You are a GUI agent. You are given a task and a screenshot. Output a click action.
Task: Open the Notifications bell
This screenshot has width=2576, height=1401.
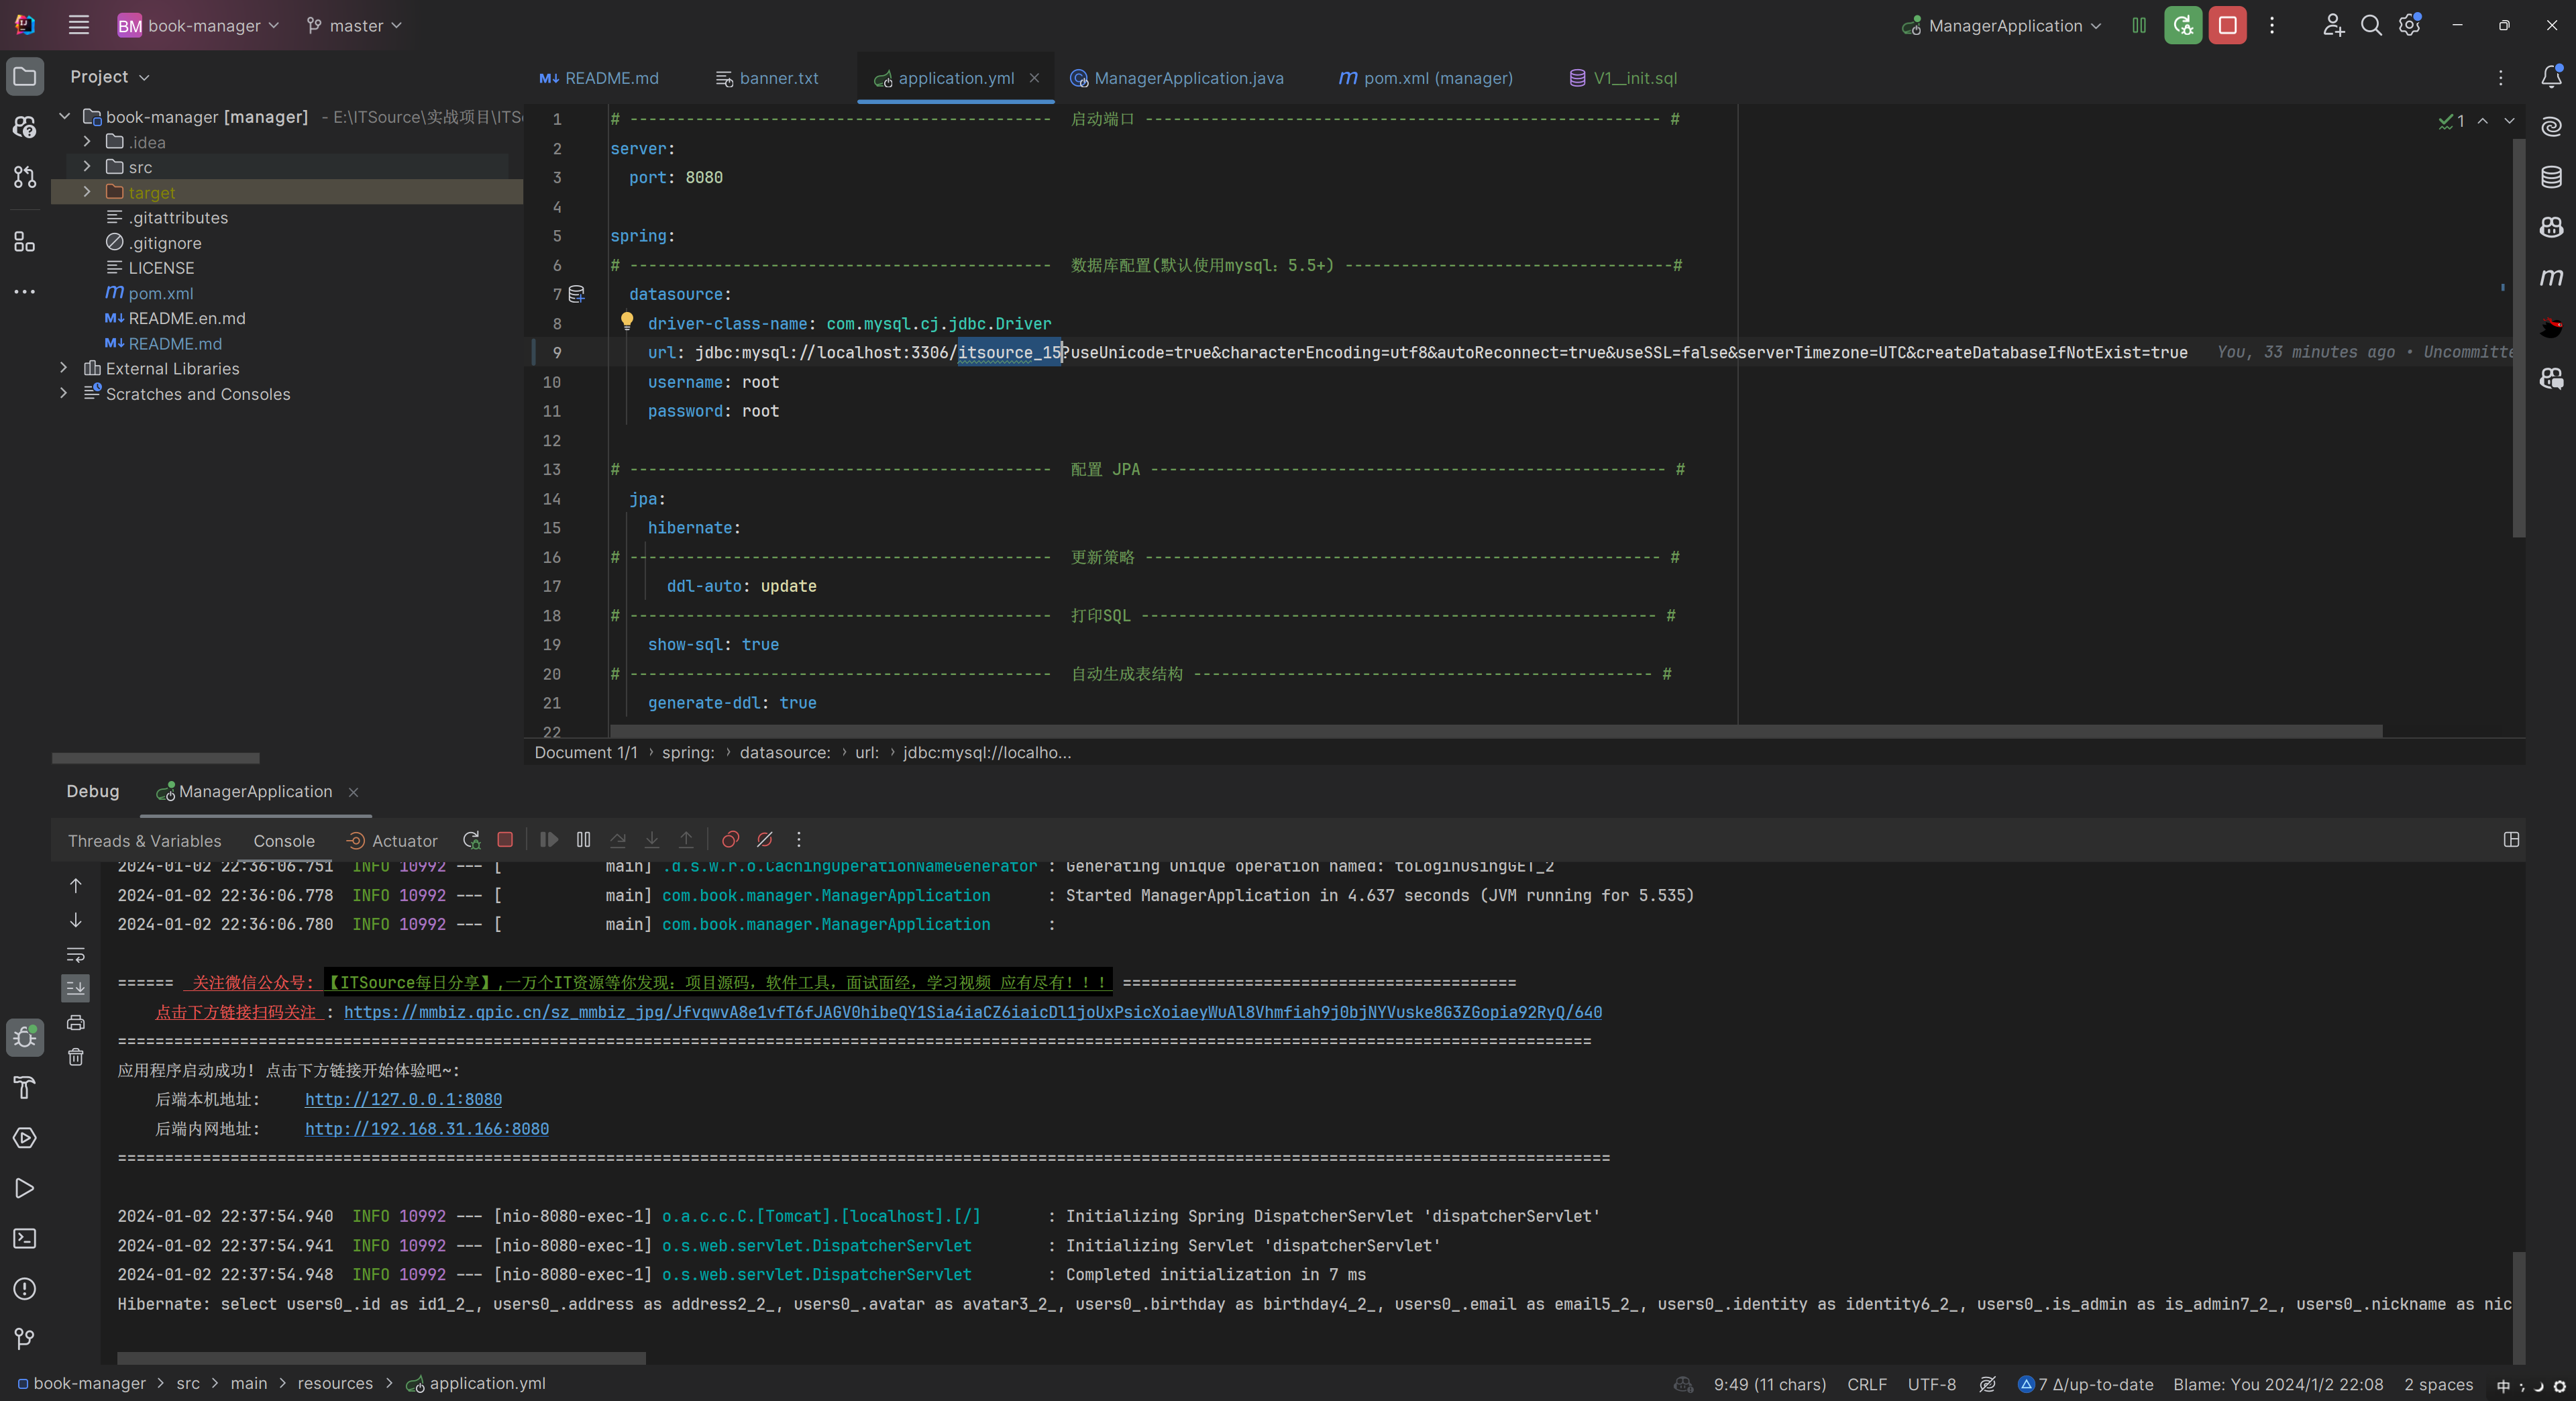pos(2551,77)
